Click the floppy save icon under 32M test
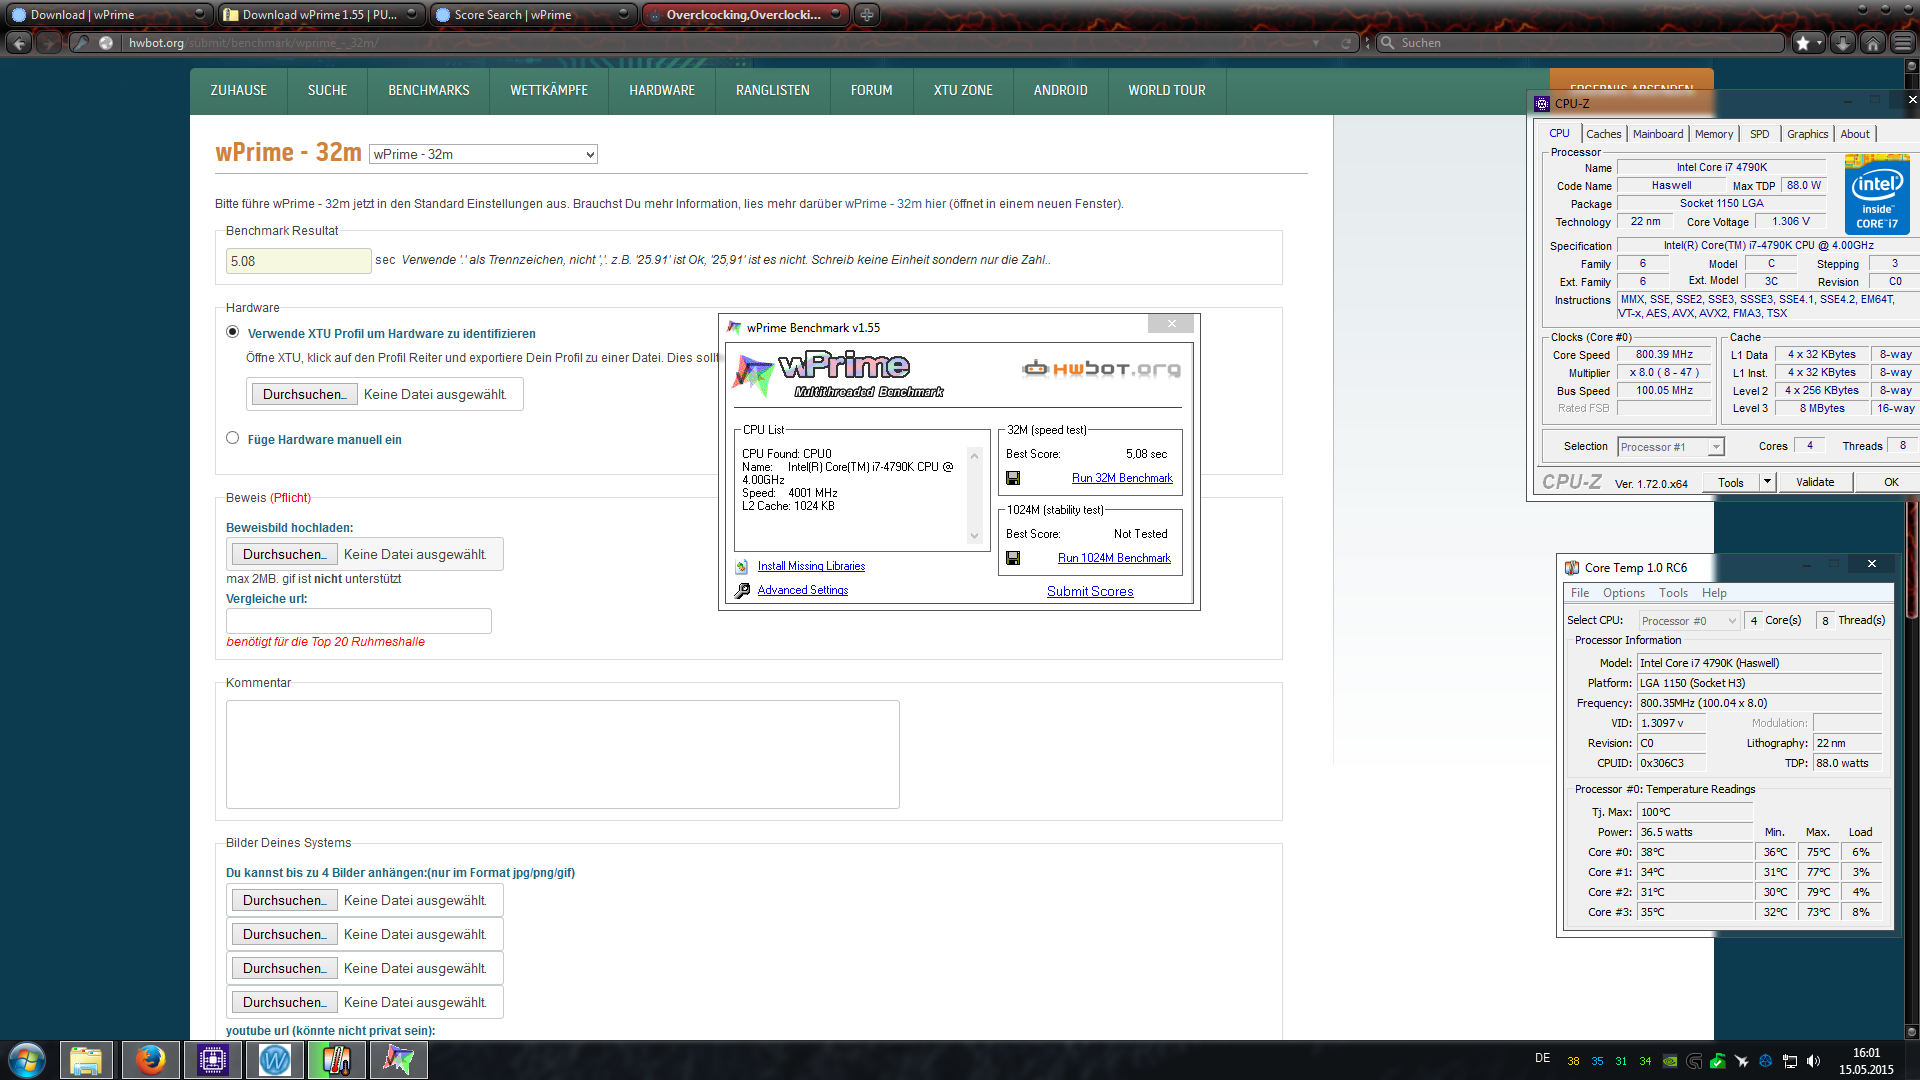The height and width of the screenshot is (1080, 1920). coord(1013,478)
